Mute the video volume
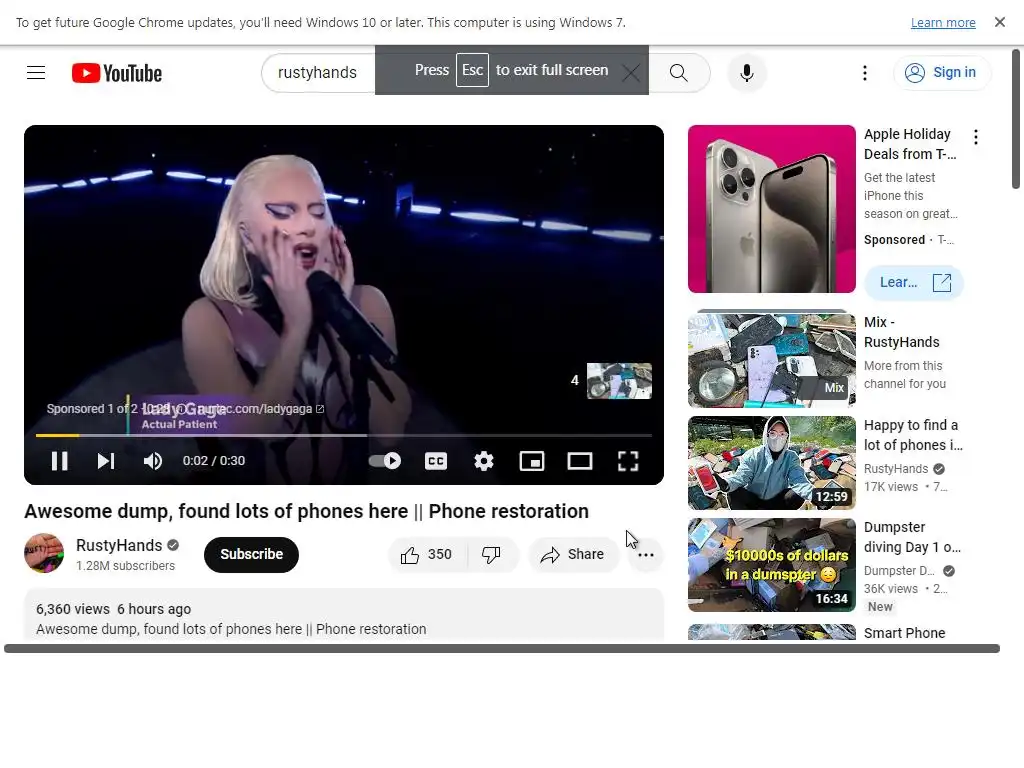The image size is (1024, 768). (x=153, y=461)
